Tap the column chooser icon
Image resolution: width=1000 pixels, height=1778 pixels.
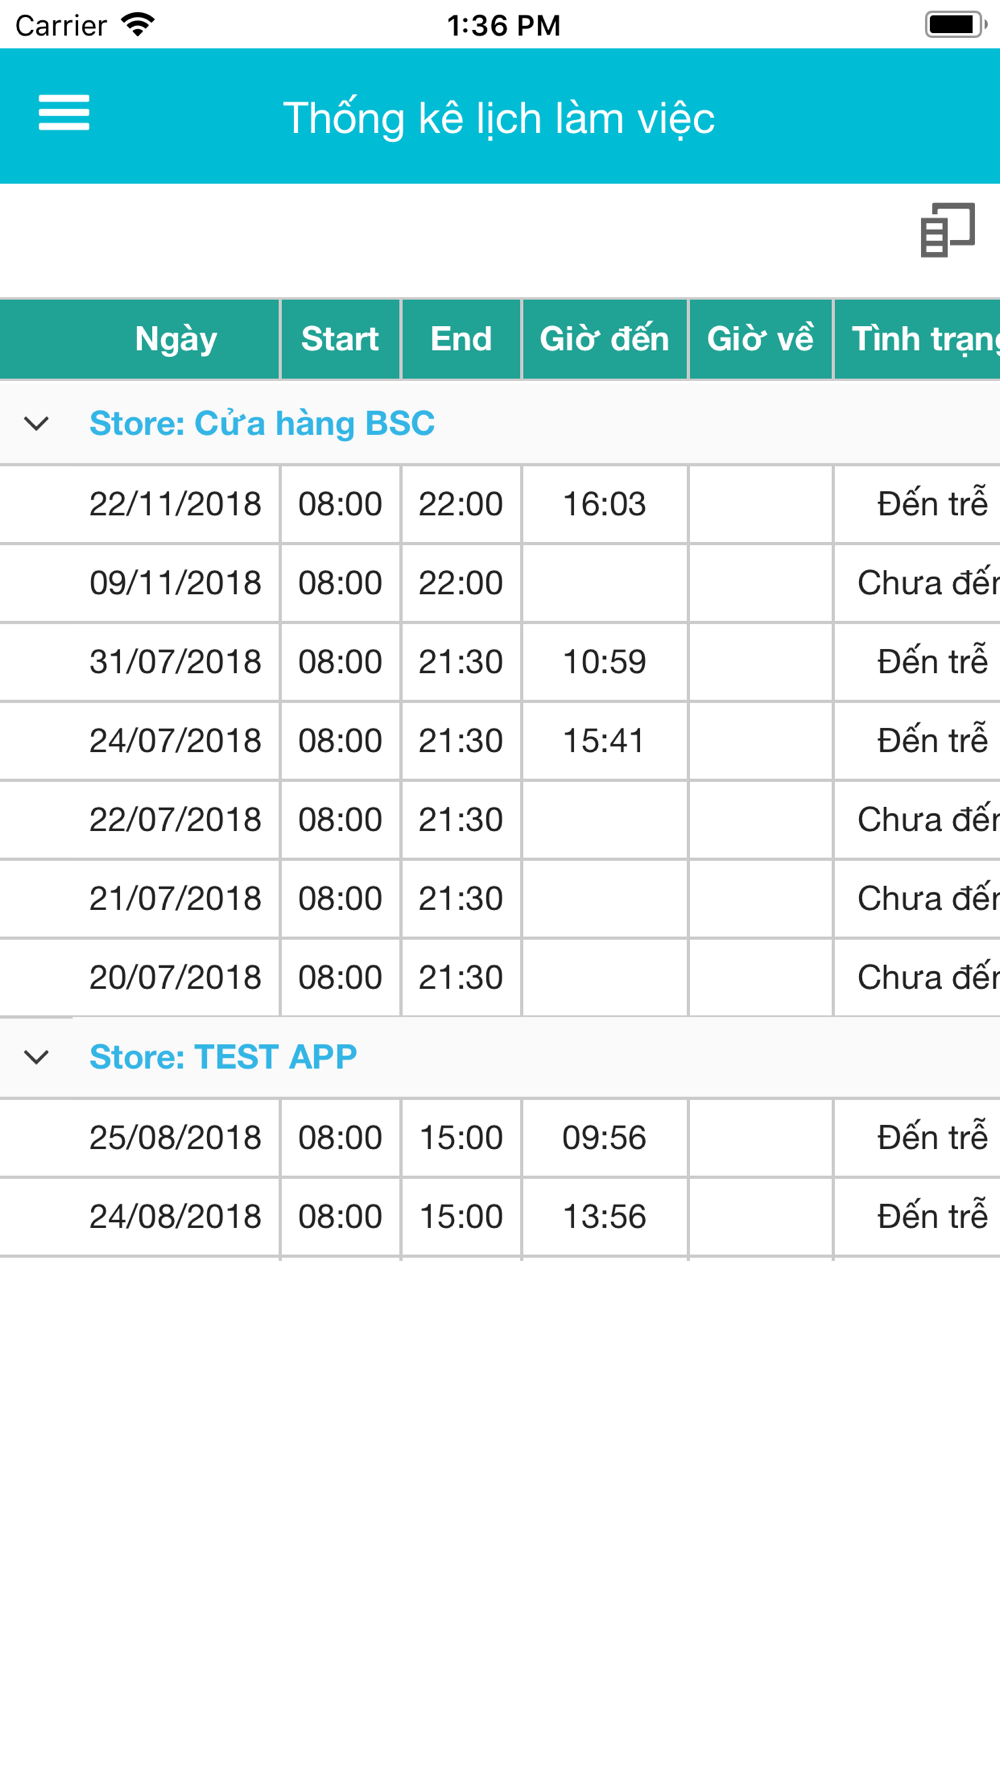(947, 230)
